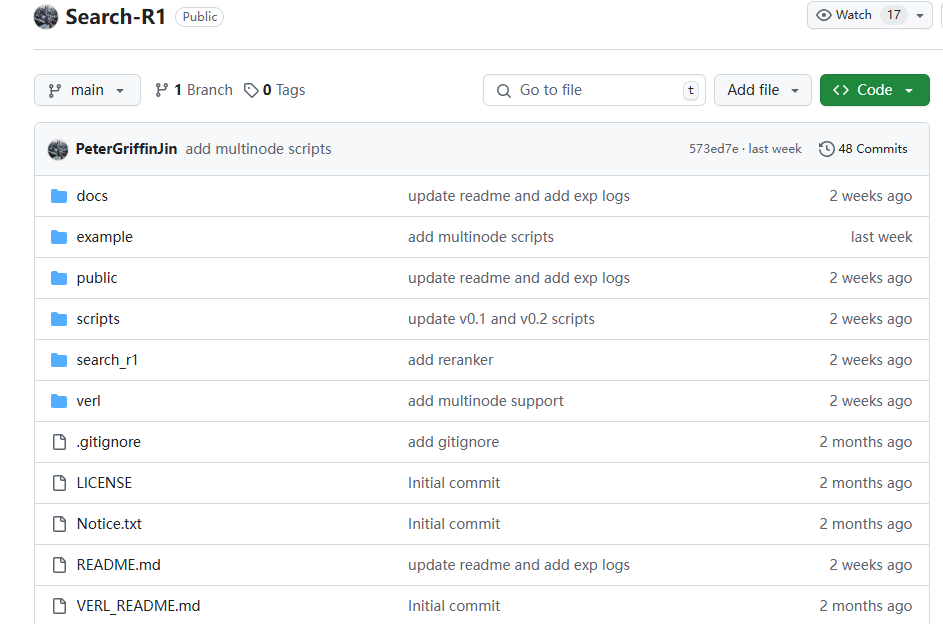
Task: Click '2 months ago' in the .gitignore row
Action: pos(865,442)
